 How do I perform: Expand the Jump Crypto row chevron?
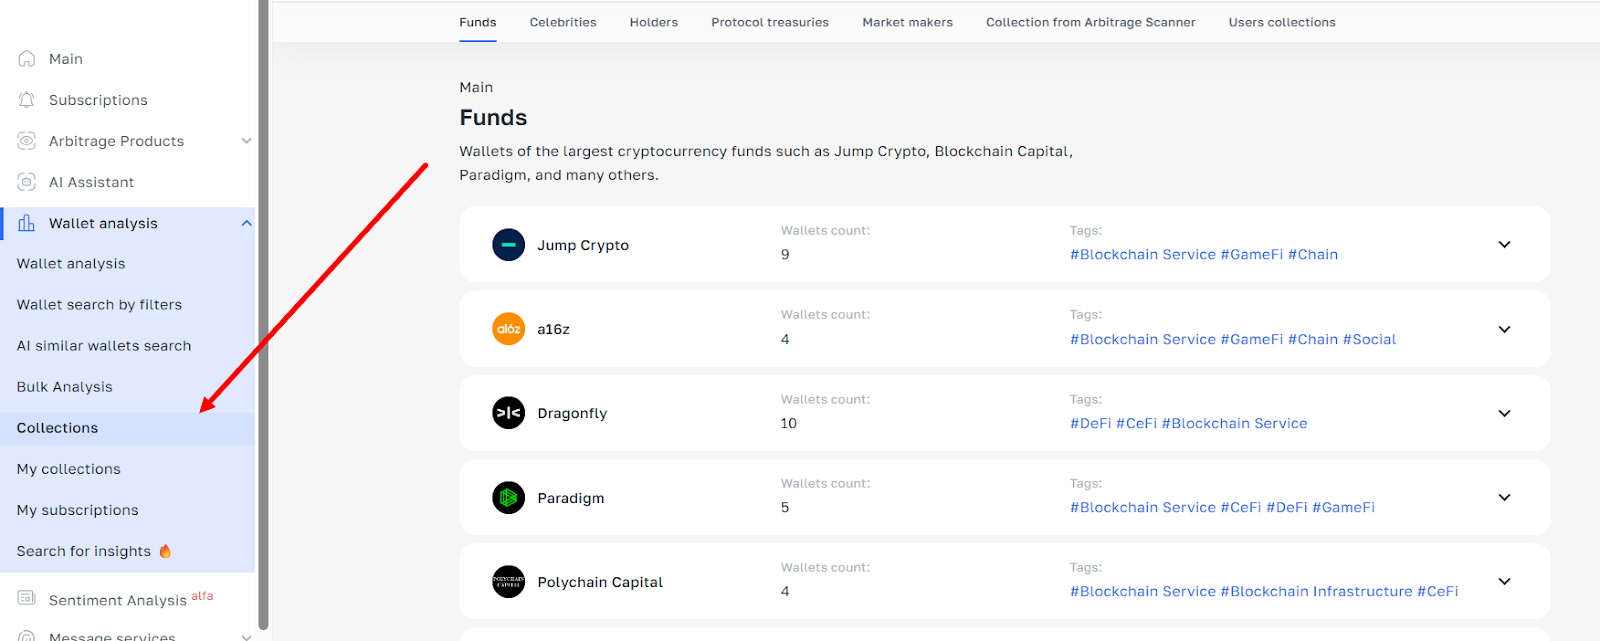[1504, 245]
